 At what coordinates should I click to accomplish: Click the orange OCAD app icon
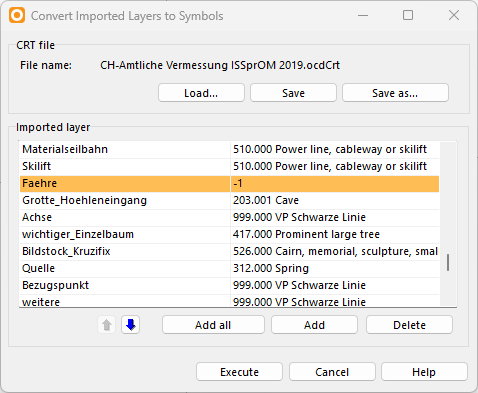pos(17,15)
